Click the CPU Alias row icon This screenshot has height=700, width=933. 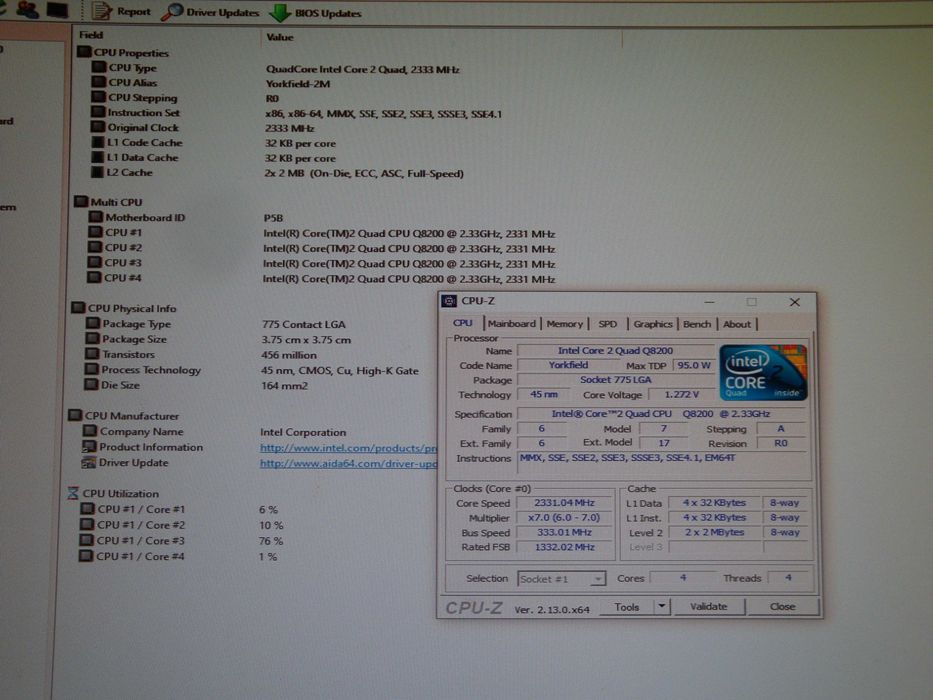(99, 82)
